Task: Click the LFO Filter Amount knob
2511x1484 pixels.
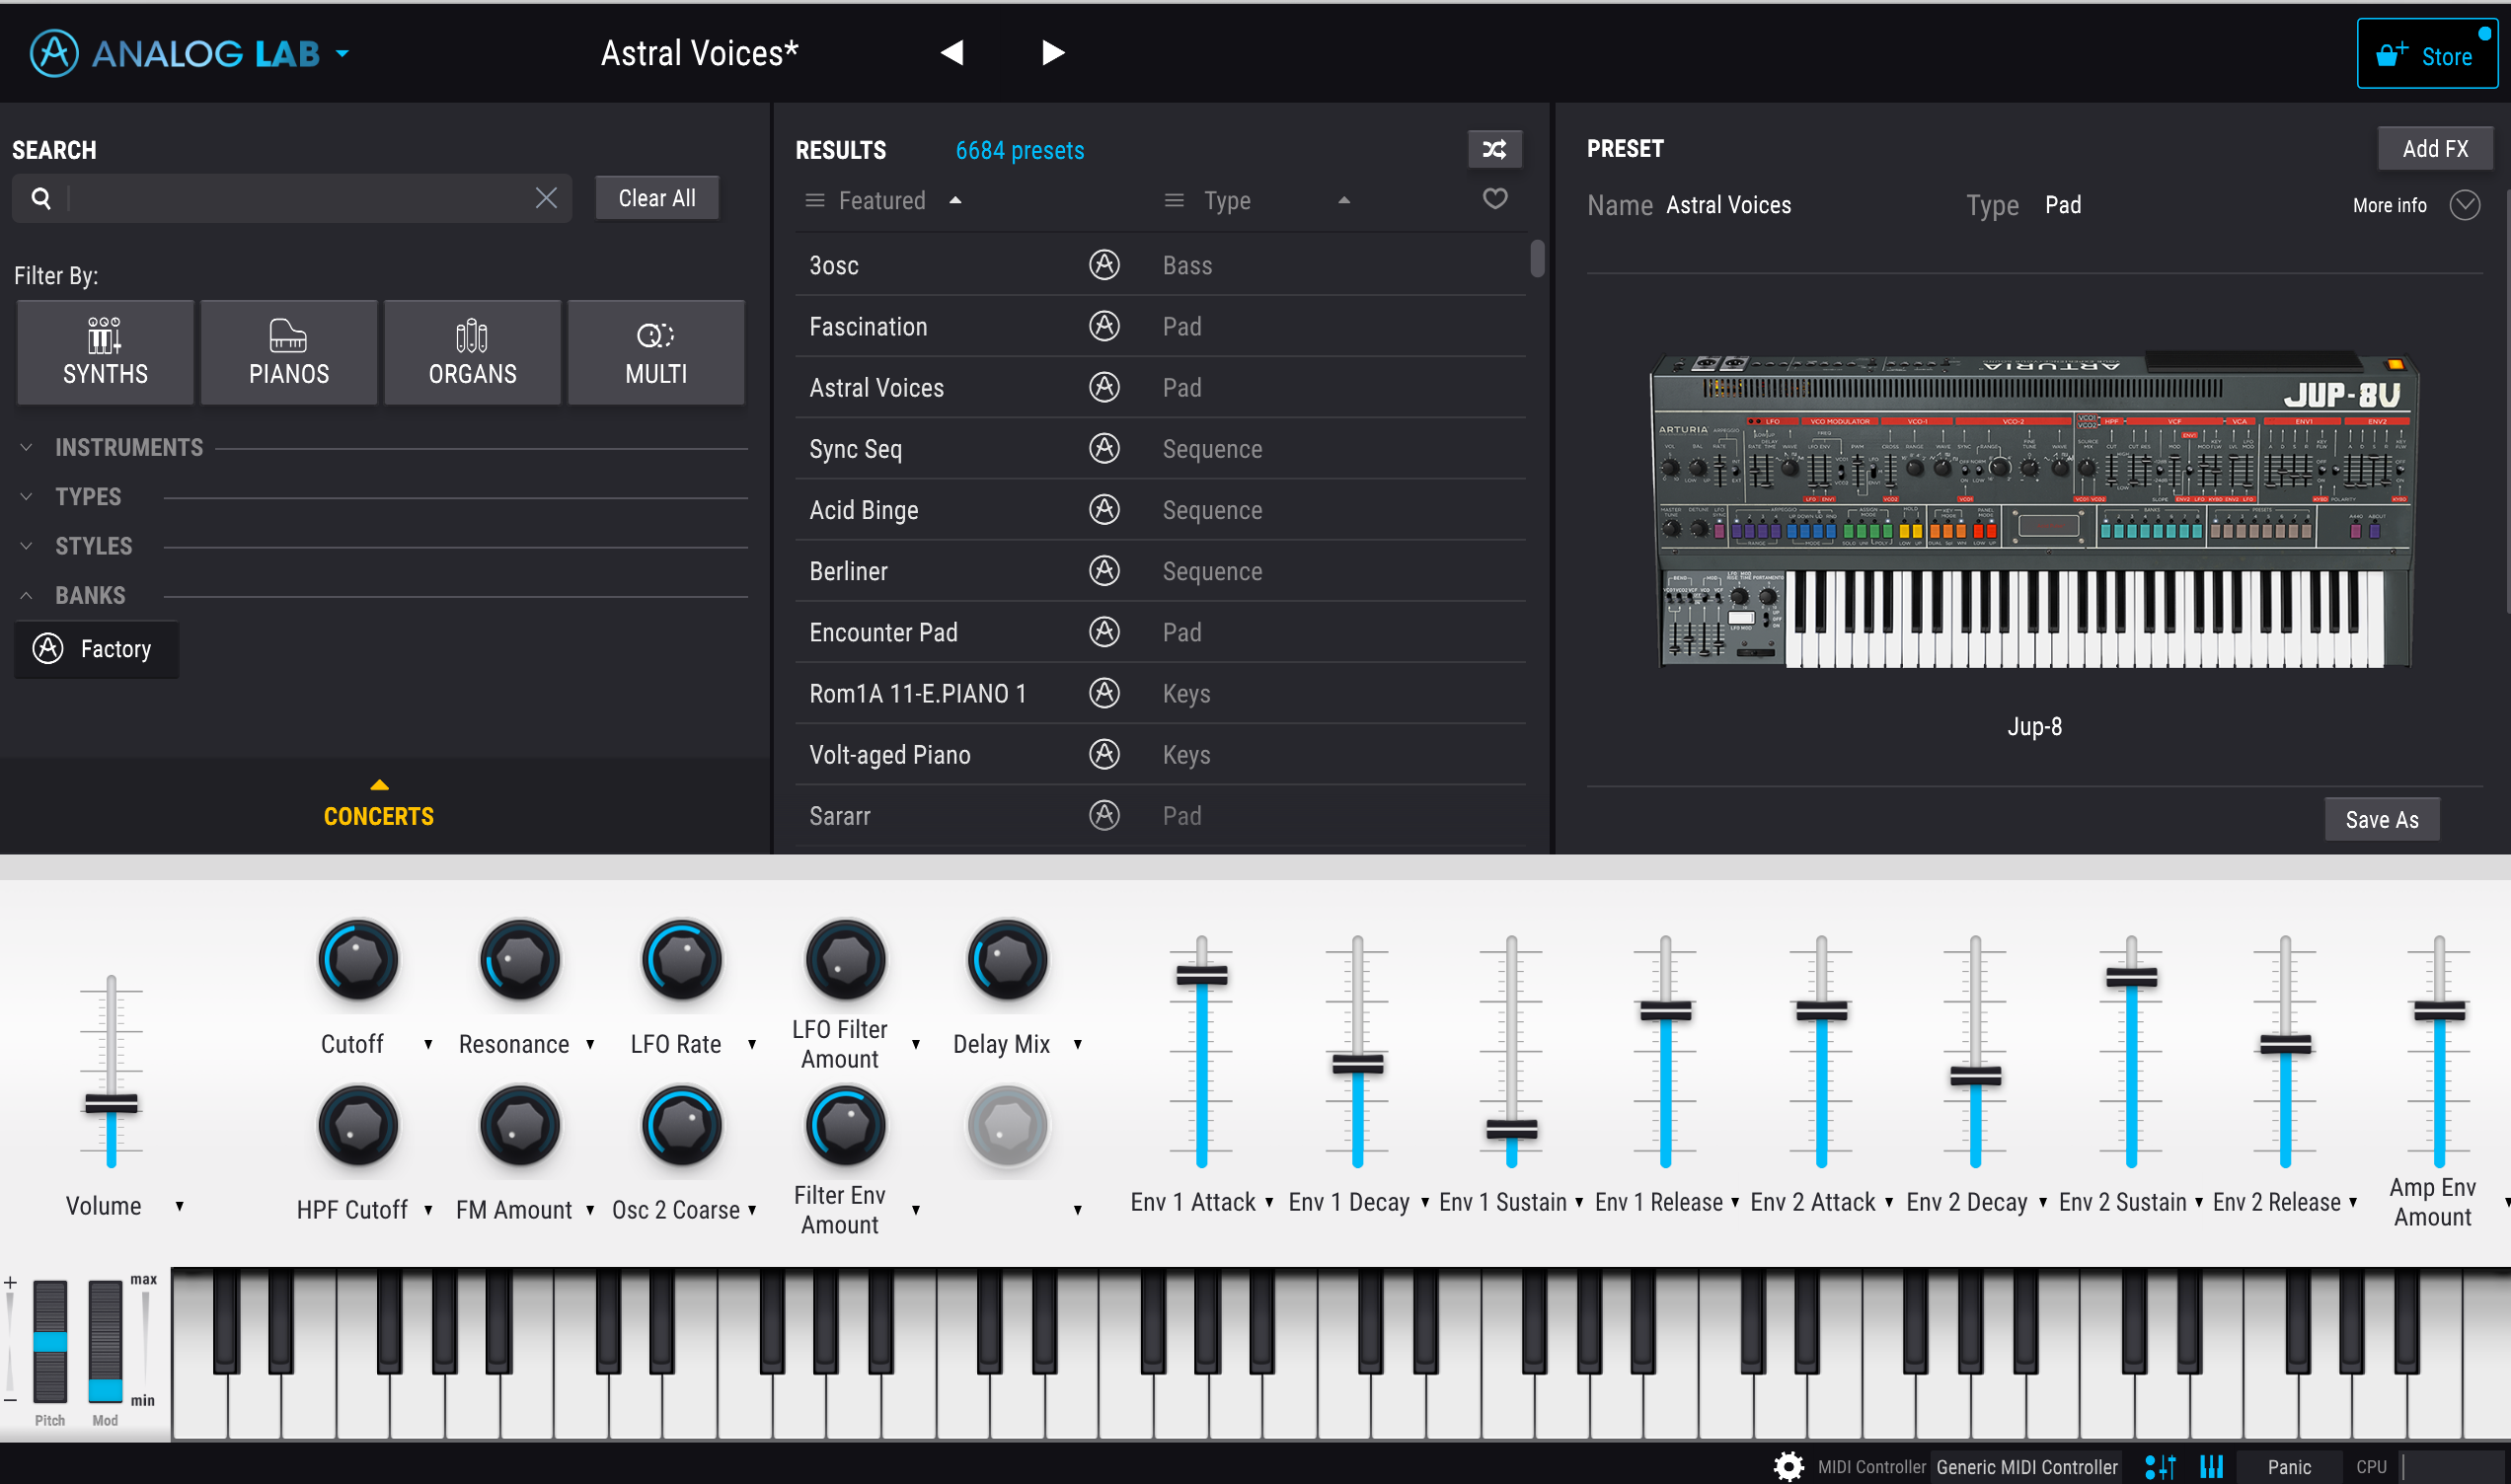Action: tap(845, 960)
